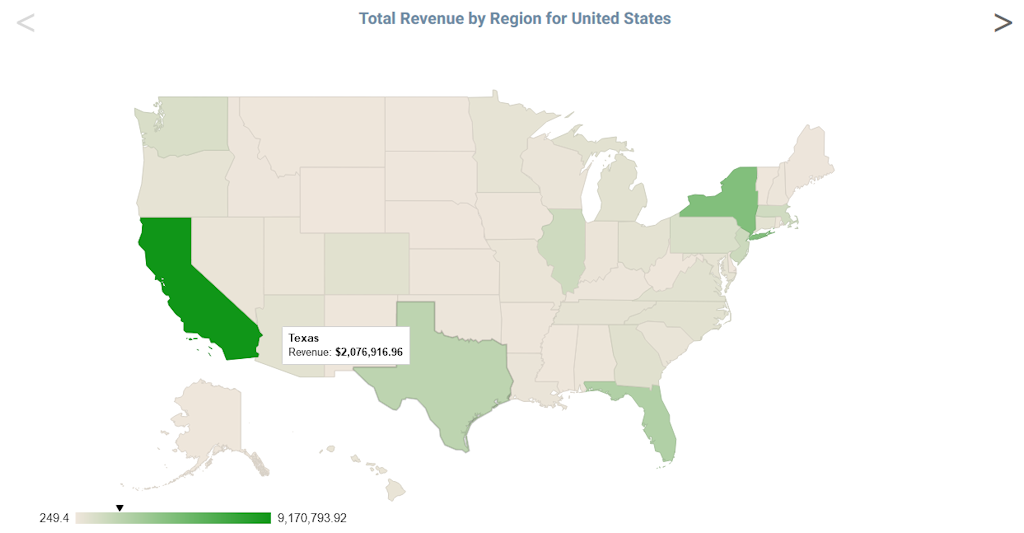This screenshot has width=1024, height=533.
Task: Click the Texas tooltip revenue $2,076,916.96
Action: pos(369,352)
